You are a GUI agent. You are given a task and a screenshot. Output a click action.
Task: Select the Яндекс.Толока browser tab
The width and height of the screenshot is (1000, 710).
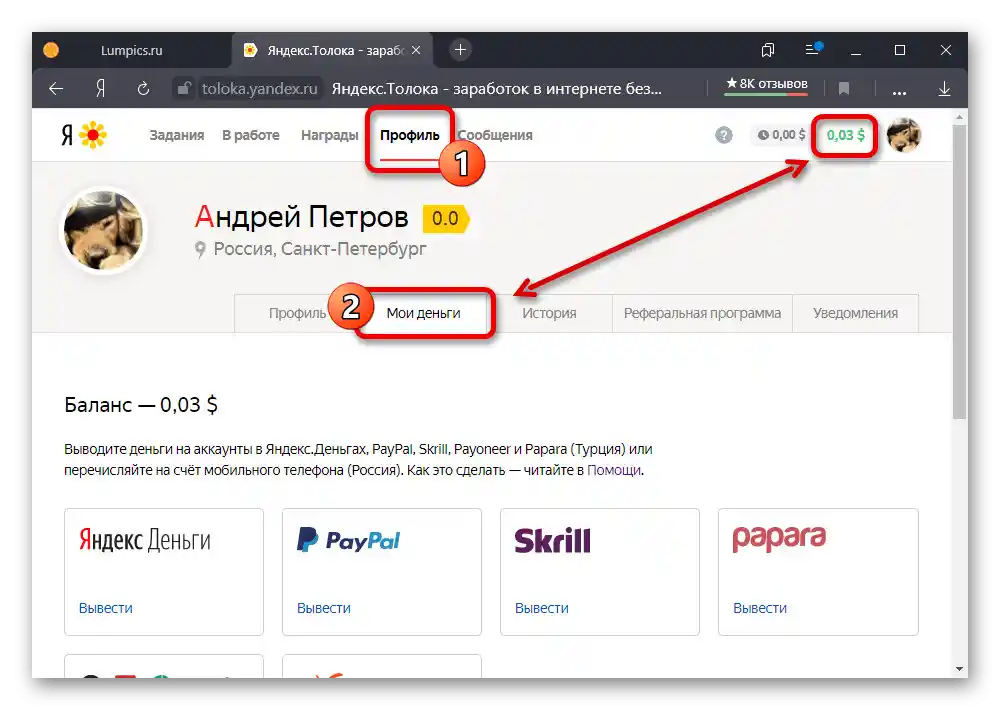(332, 50)
